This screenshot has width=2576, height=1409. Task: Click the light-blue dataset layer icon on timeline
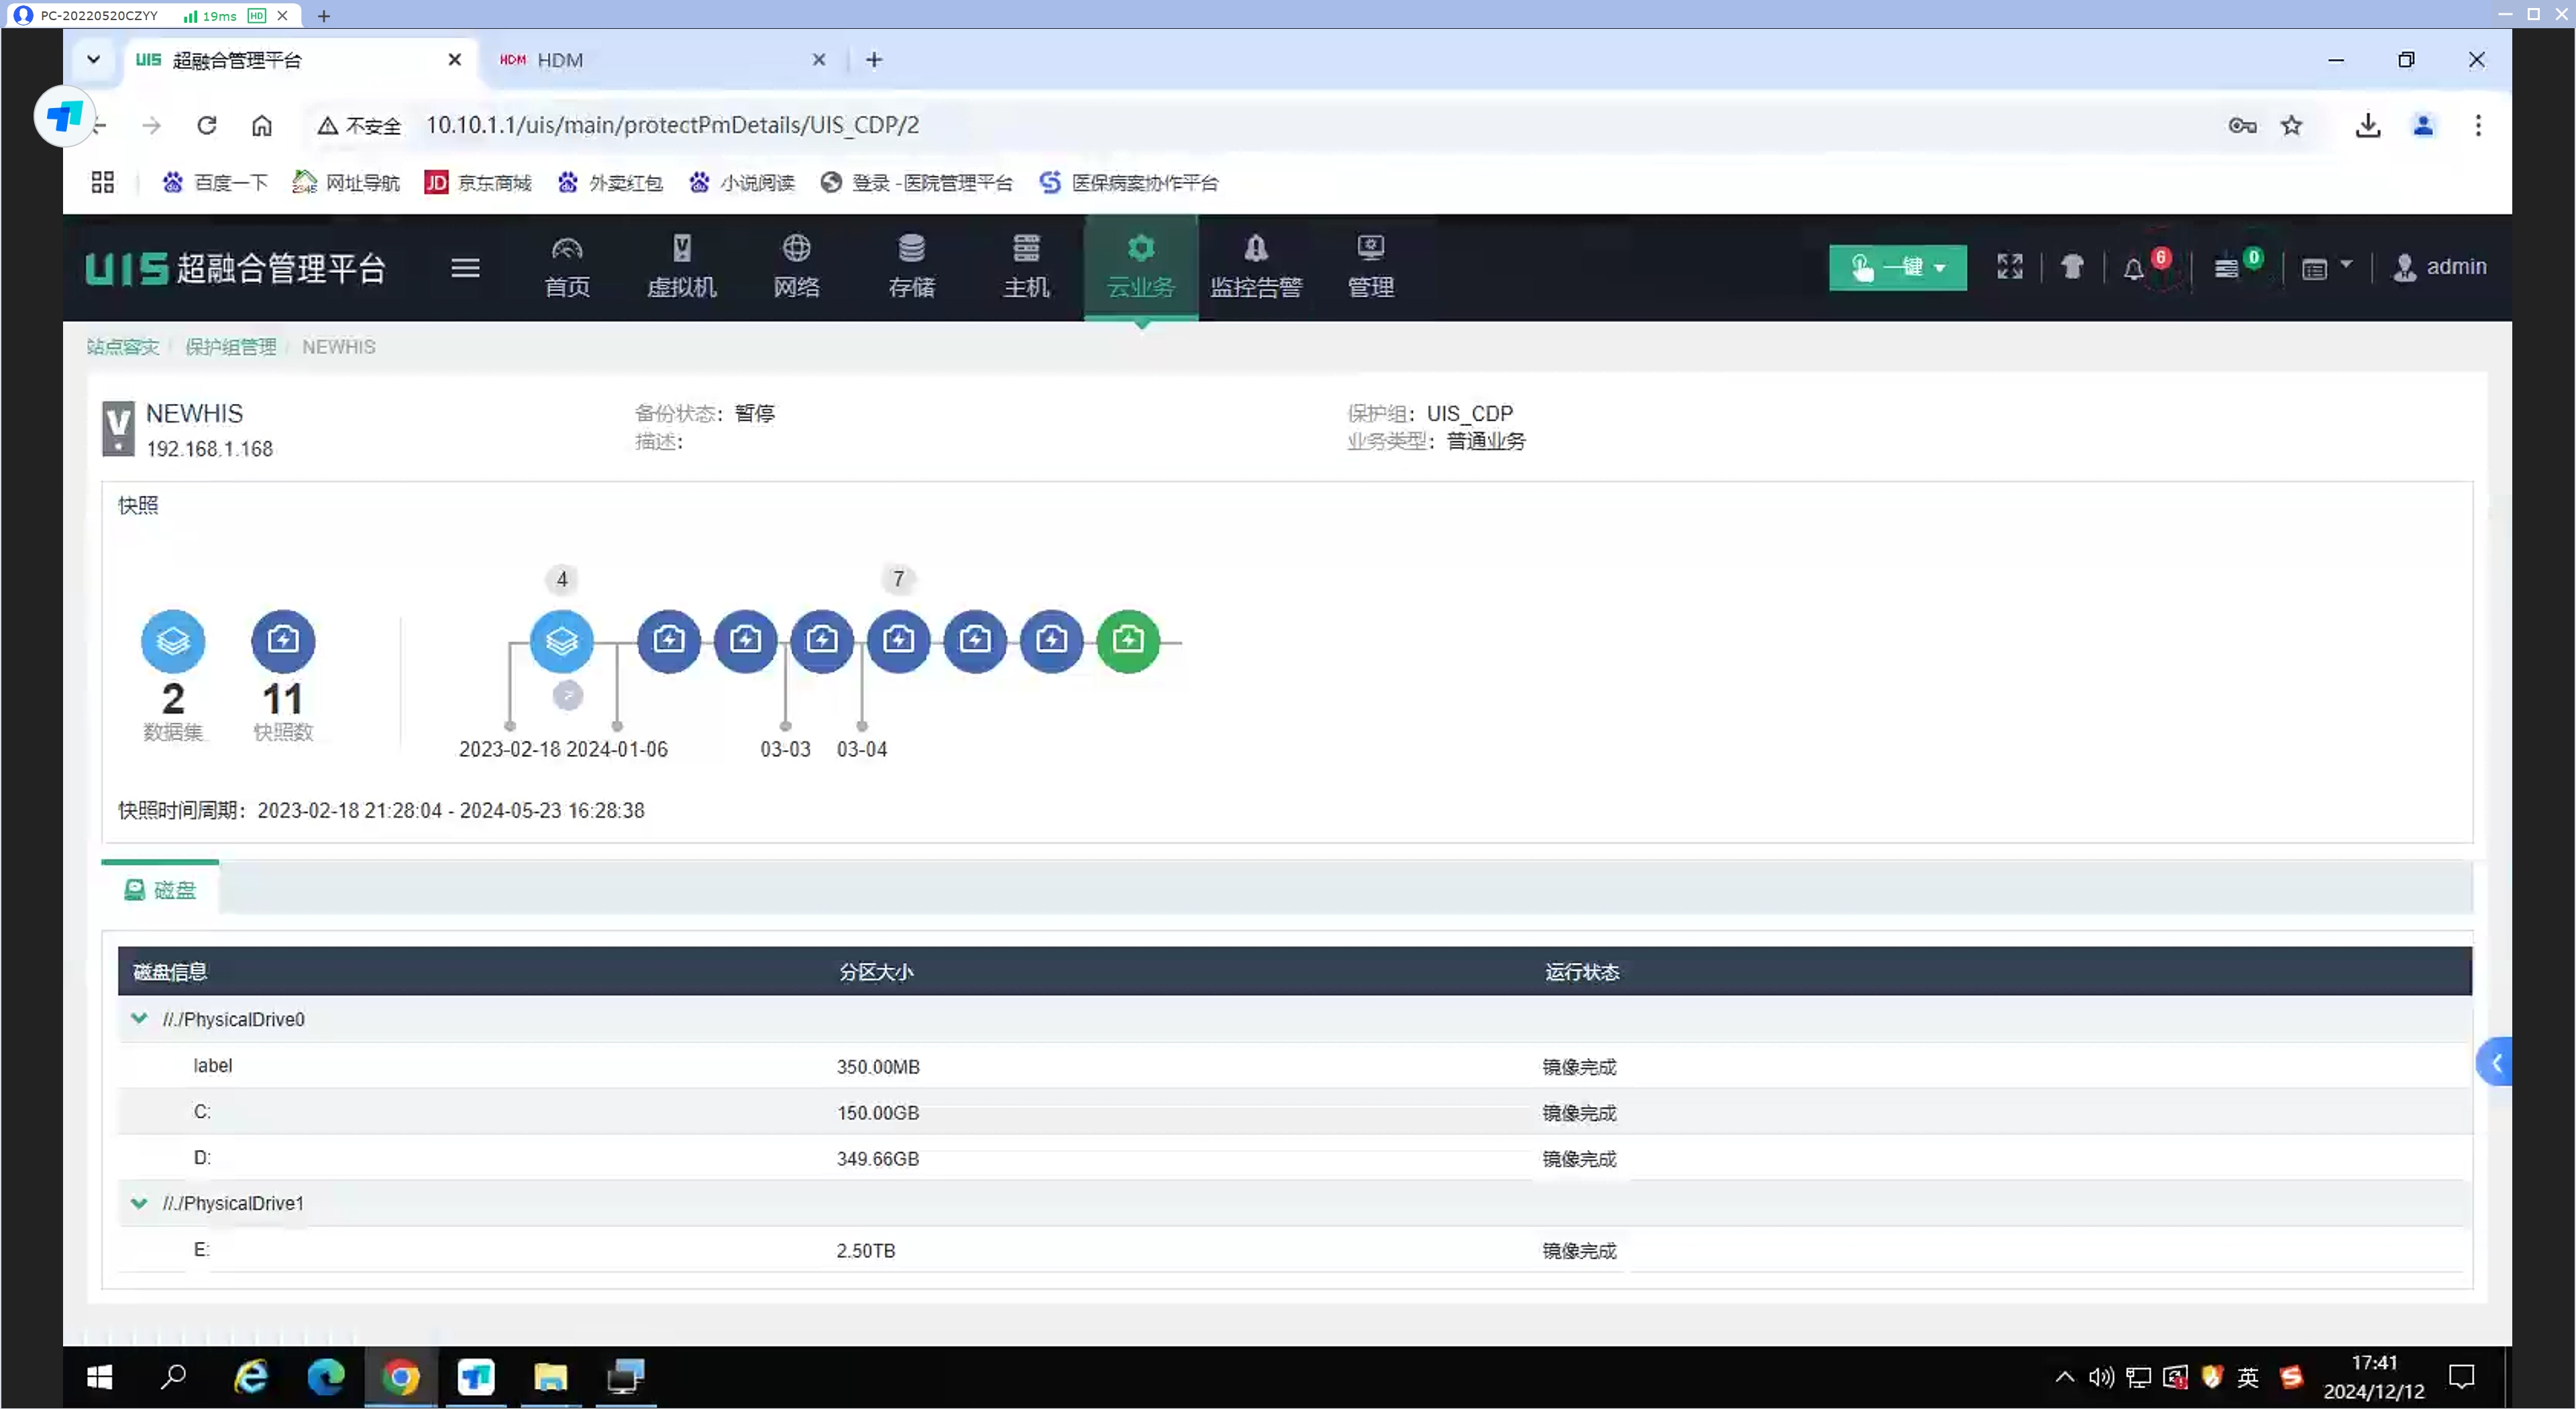coord(561,640)
